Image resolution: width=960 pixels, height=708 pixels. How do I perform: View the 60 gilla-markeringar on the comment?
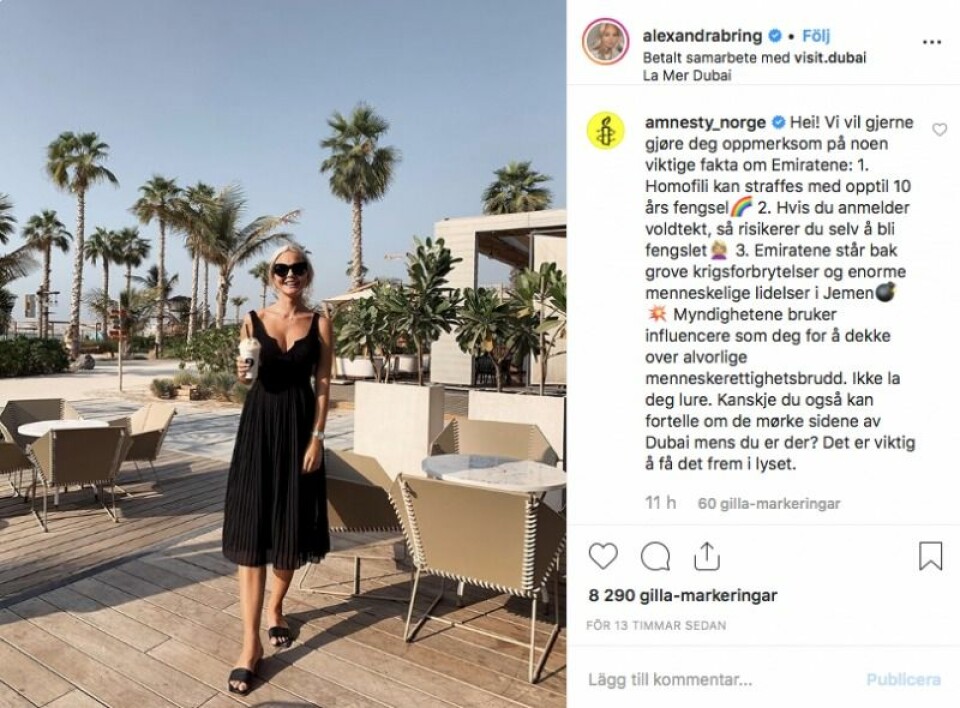769,503
